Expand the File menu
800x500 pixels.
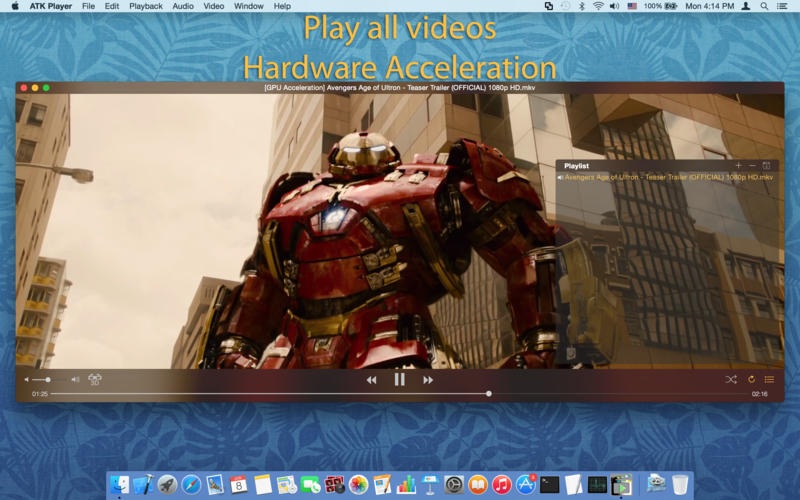point(88,6)
